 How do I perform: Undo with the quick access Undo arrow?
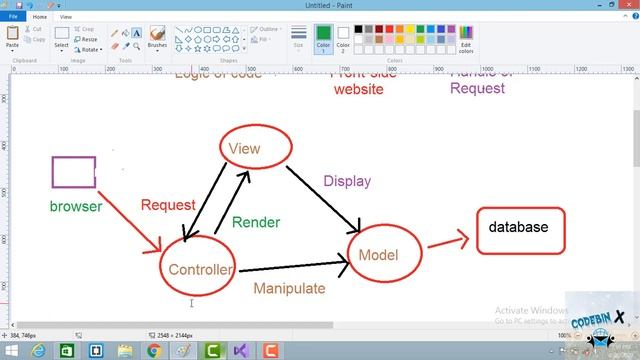(x=30, y=5)
